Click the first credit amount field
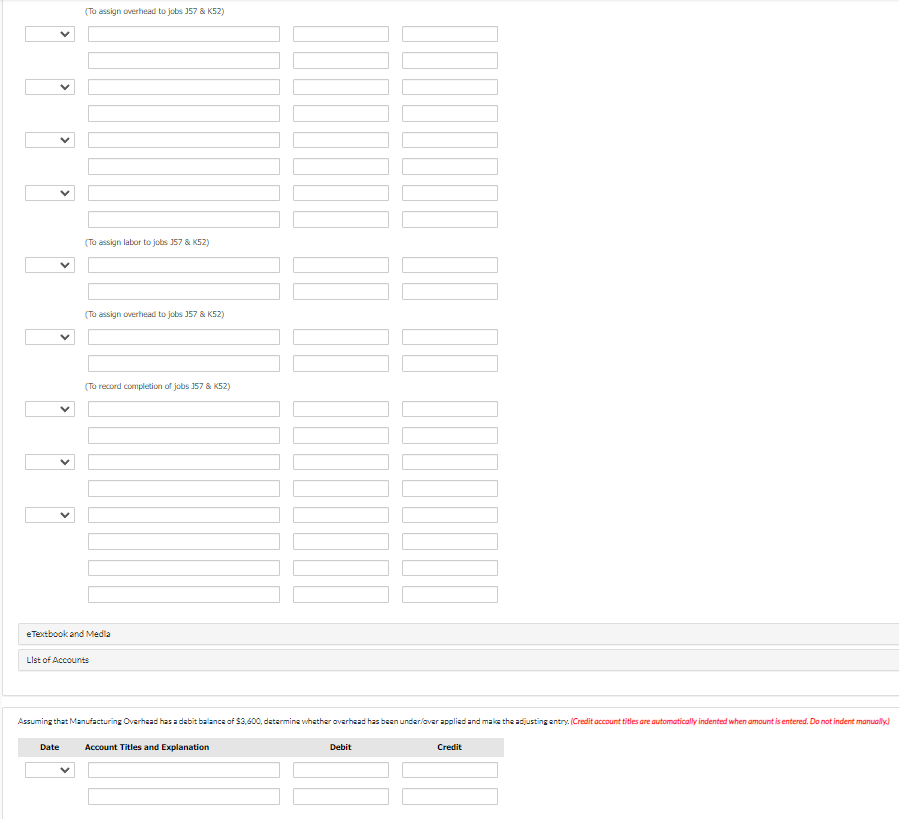Screen dimensions: 899x819 coord(449,33)
